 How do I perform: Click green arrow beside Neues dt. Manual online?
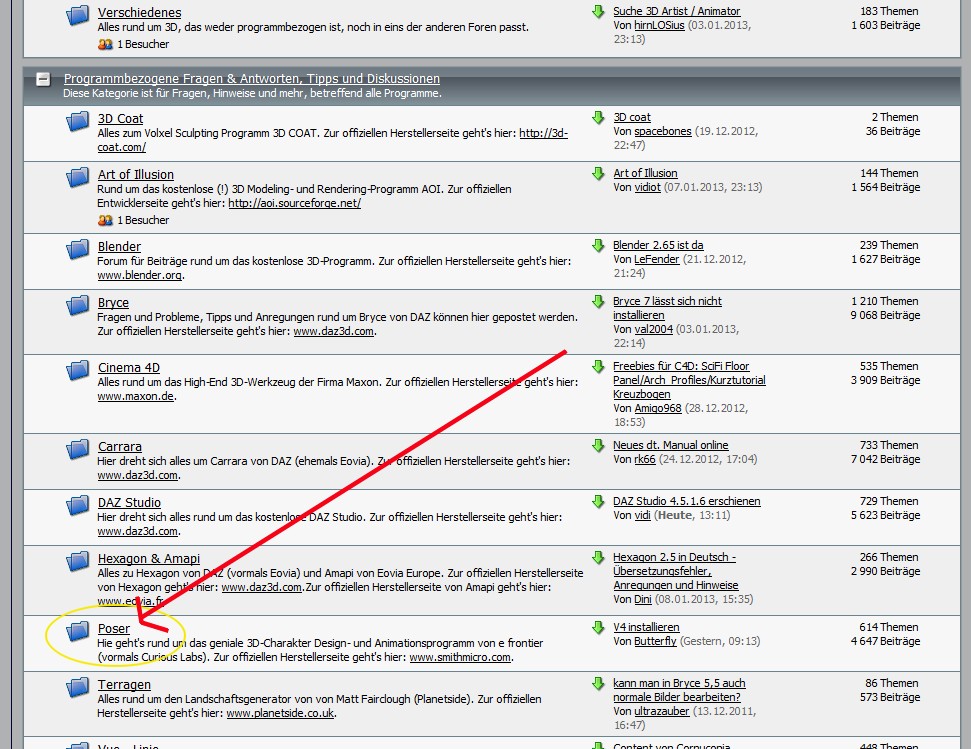pos(598,446)
